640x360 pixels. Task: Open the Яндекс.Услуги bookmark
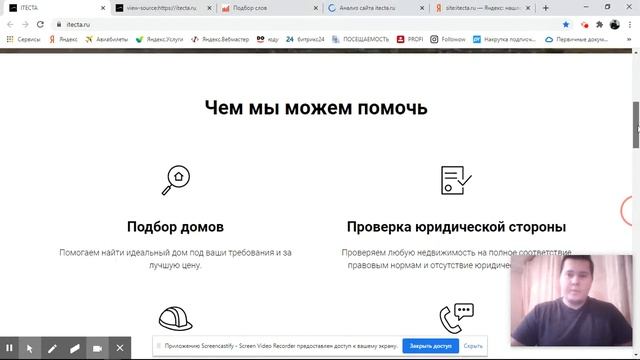point(160,39)
